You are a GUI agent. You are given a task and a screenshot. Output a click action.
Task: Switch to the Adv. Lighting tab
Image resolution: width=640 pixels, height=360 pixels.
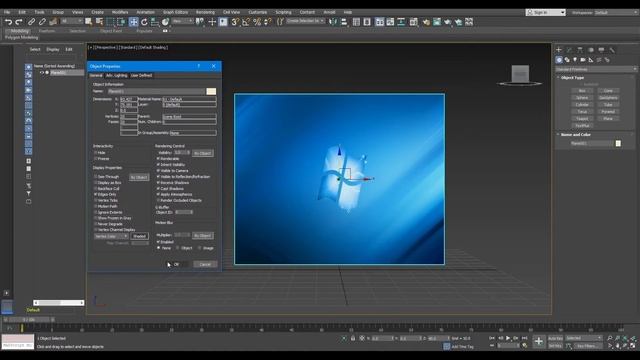coord(117,76)
